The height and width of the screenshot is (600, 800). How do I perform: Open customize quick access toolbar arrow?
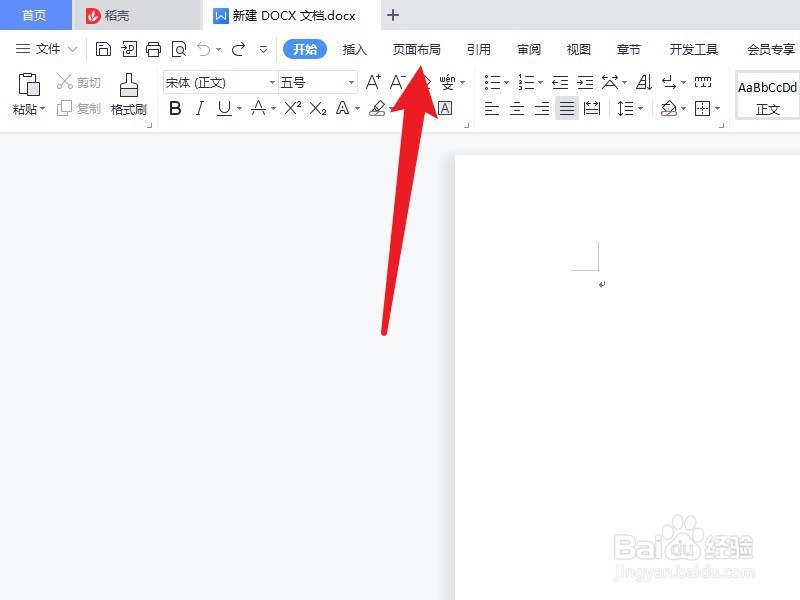click(x=263, y=49)
